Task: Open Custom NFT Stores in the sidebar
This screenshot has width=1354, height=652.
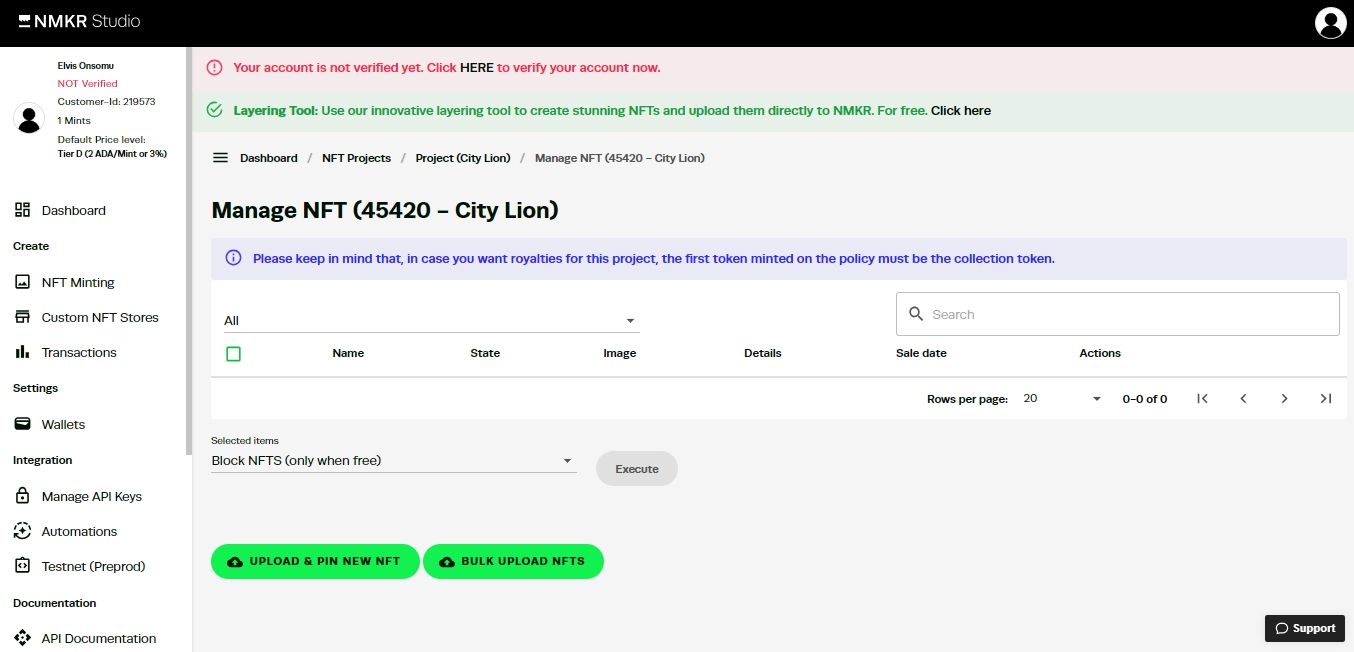Action: point(100,317)
